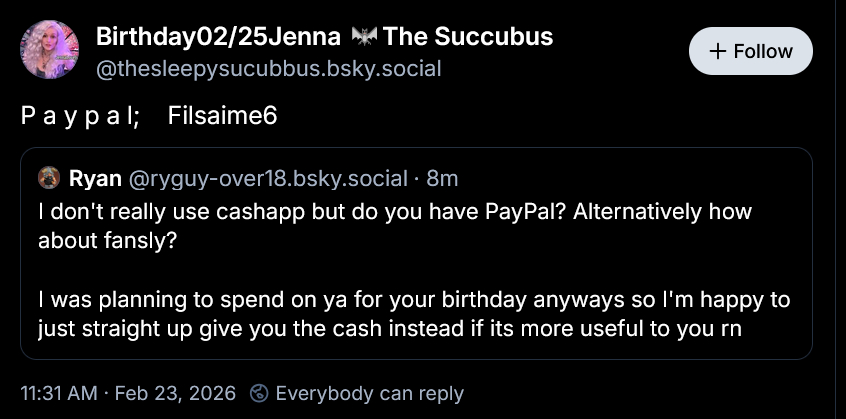The width and height of the screenshot is (846, 419).
Task: Click the plus icon on Follow
Action: tap(718, 51)
